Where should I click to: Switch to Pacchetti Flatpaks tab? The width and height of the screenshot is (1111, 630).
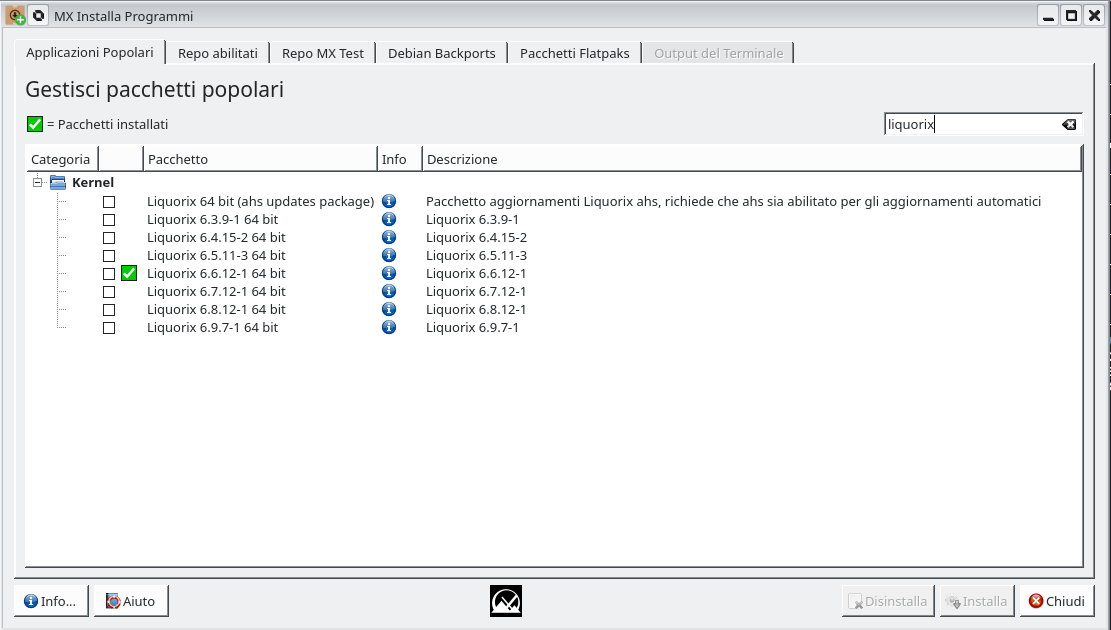click(575, 53)
